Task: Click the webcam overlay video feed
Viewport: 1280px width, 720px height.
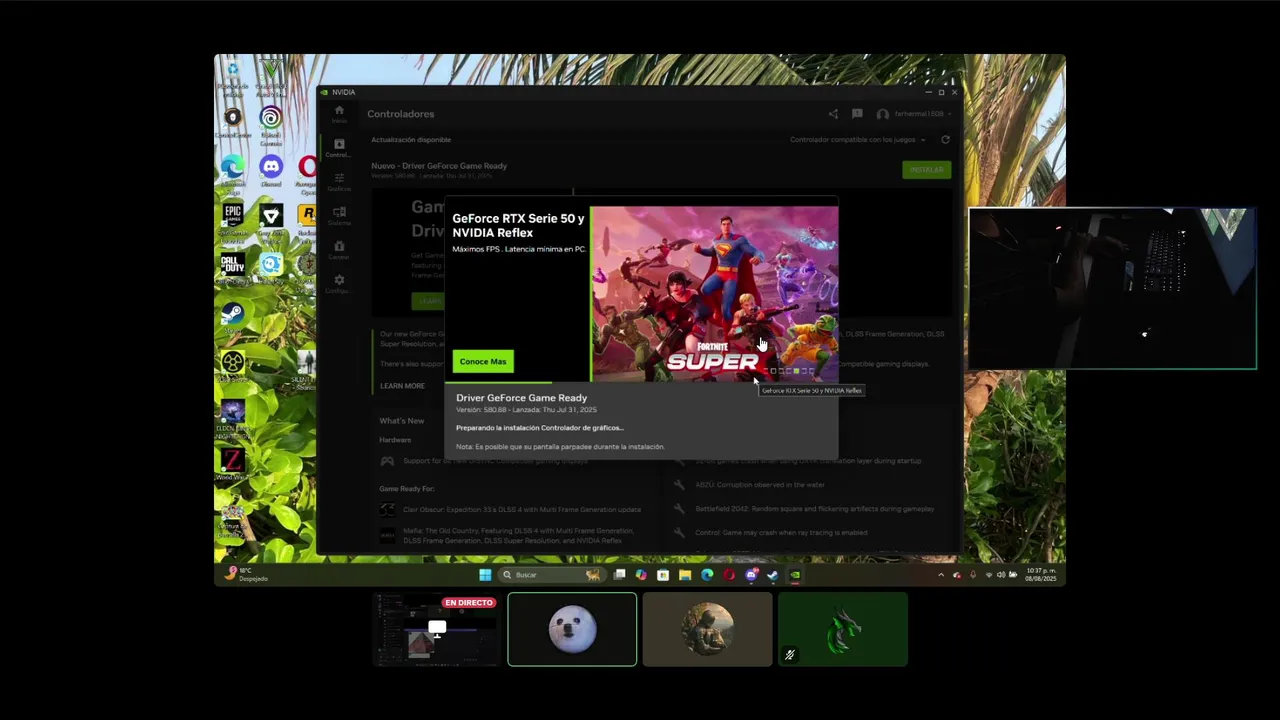Action: [x=1112, y=289]
